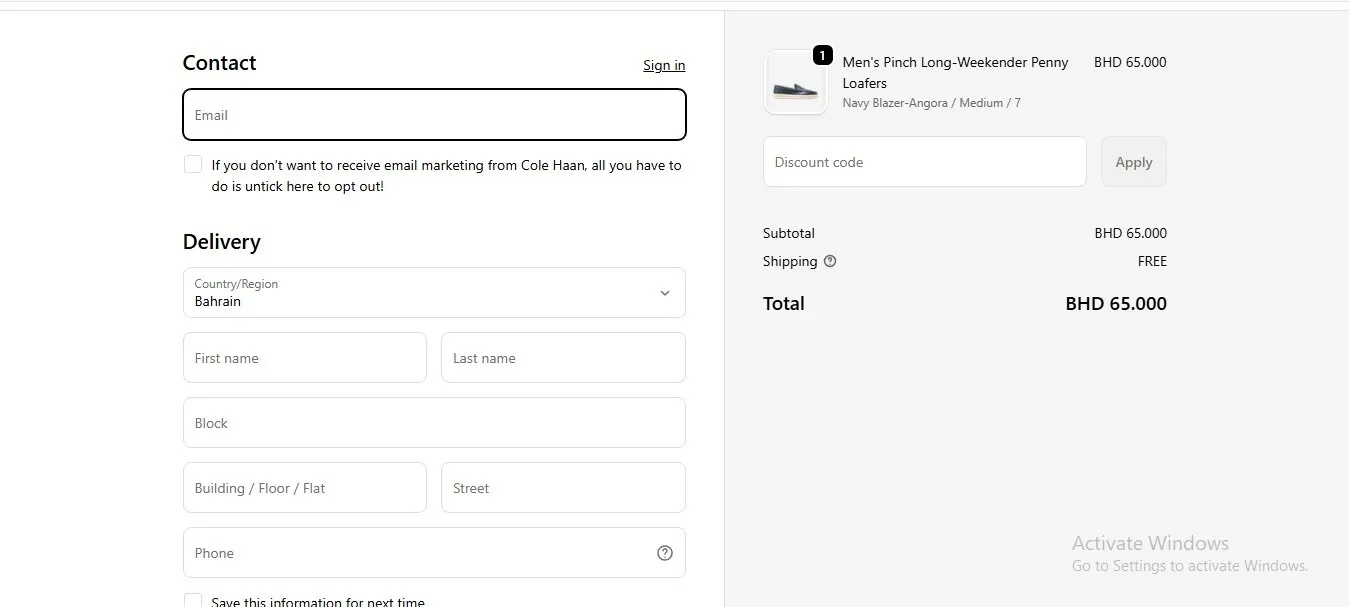This screenshot has width=1349, height=607.
Task: Click the Apply discount button
Action: click(x=1134, y=161)
